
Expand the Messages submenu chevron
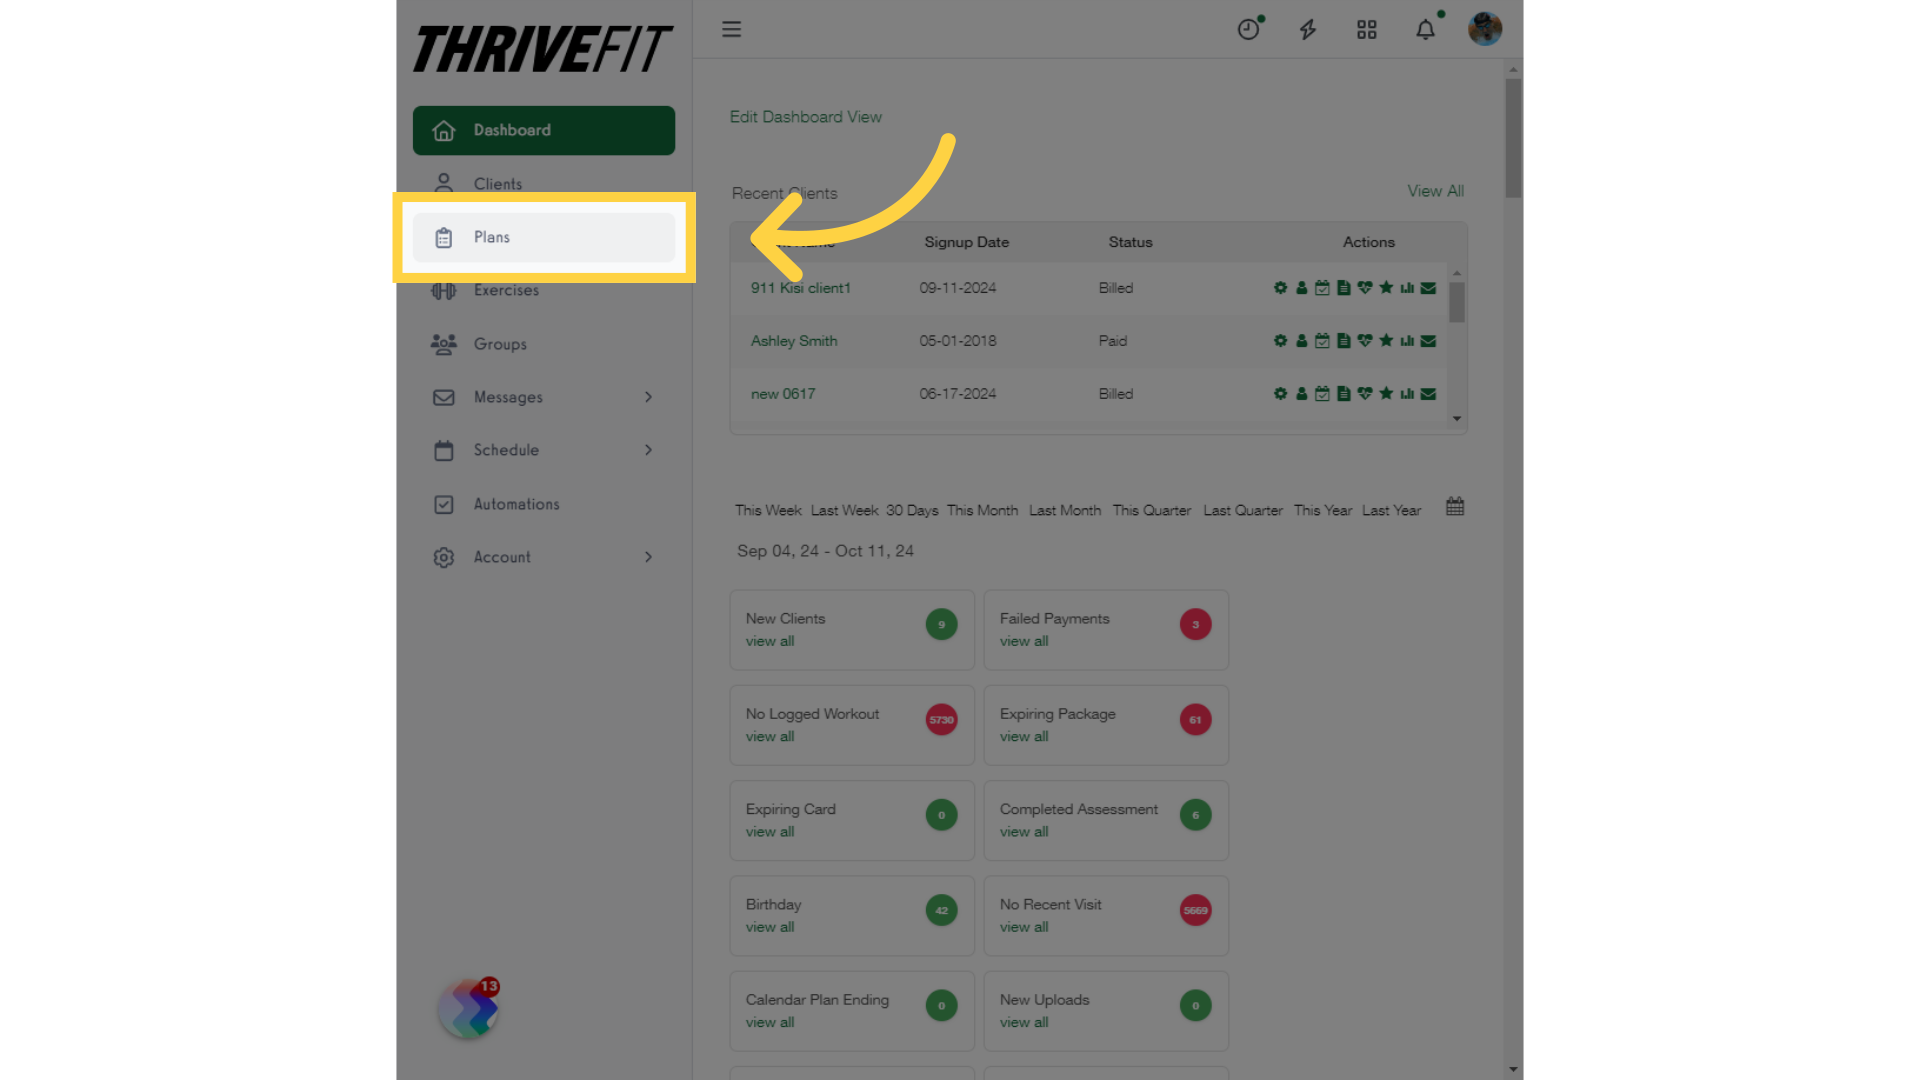tap(648, 397)
